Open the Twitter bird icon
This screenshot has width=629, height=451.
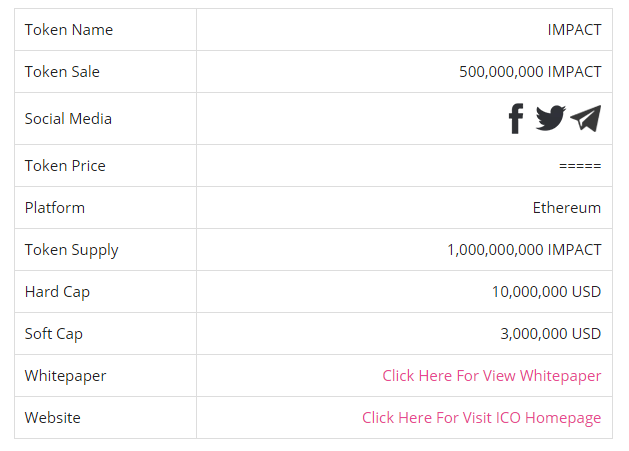550,118
